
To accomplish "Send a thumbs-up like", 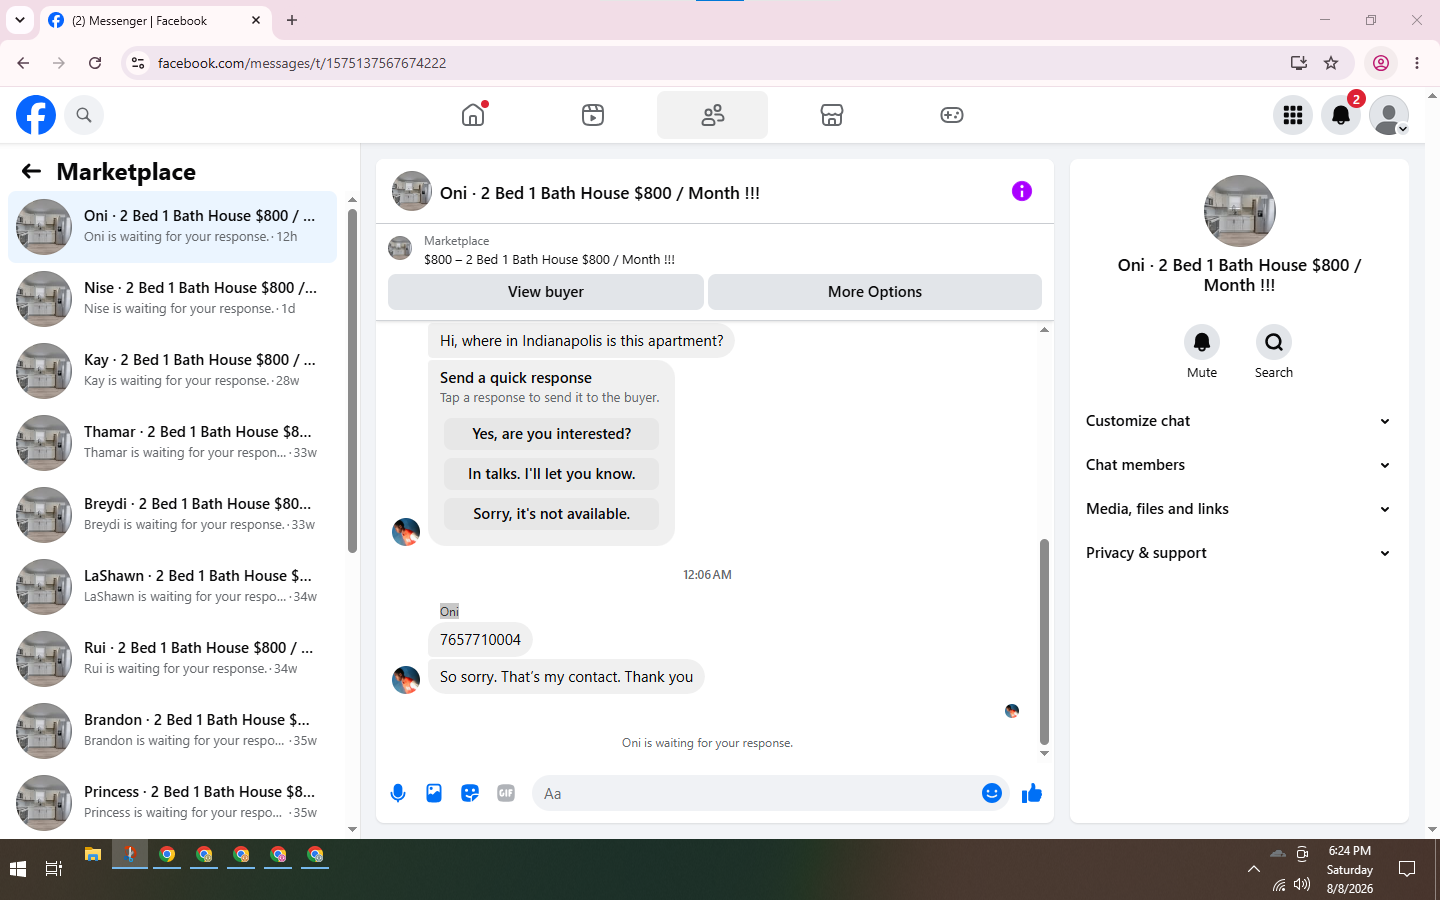I will tap(1032, 793).
